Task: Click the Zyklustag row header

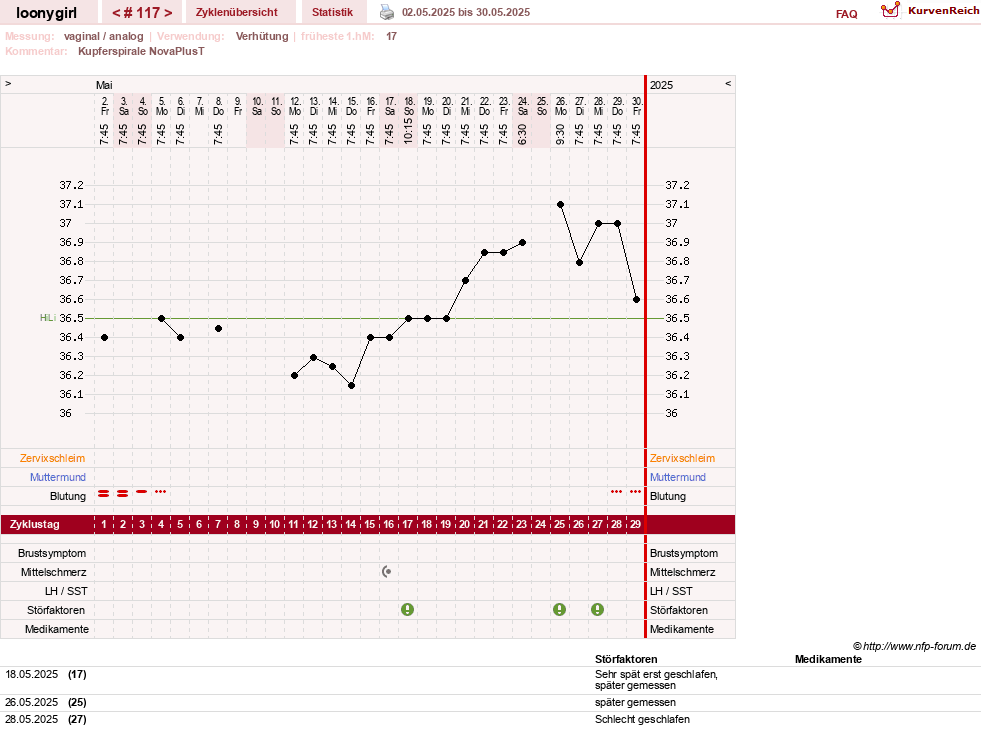Action: pyautogui.click(x=35, y=524)
